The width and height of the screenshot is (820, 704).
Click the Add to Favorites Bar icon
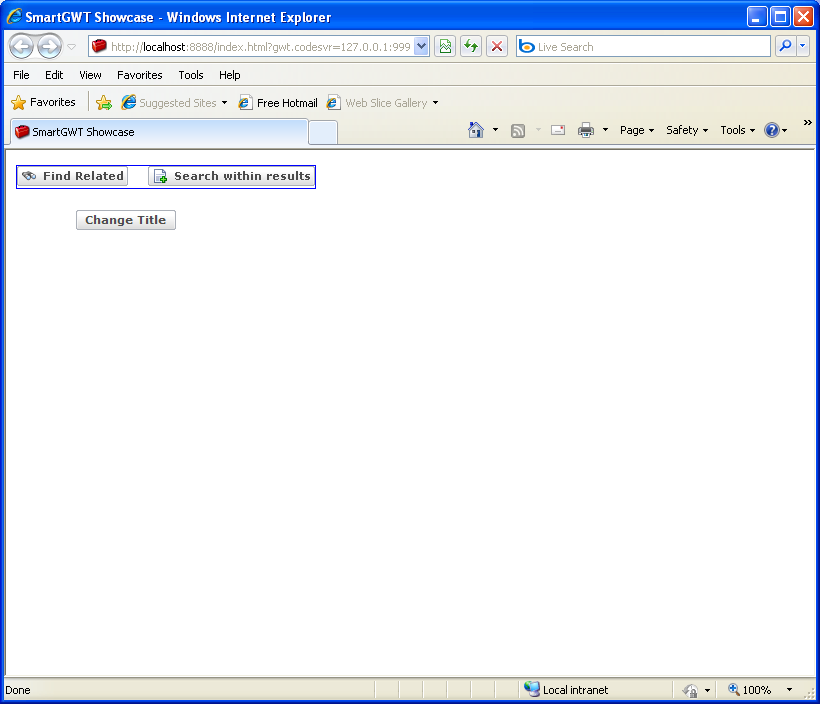(104, 103)
